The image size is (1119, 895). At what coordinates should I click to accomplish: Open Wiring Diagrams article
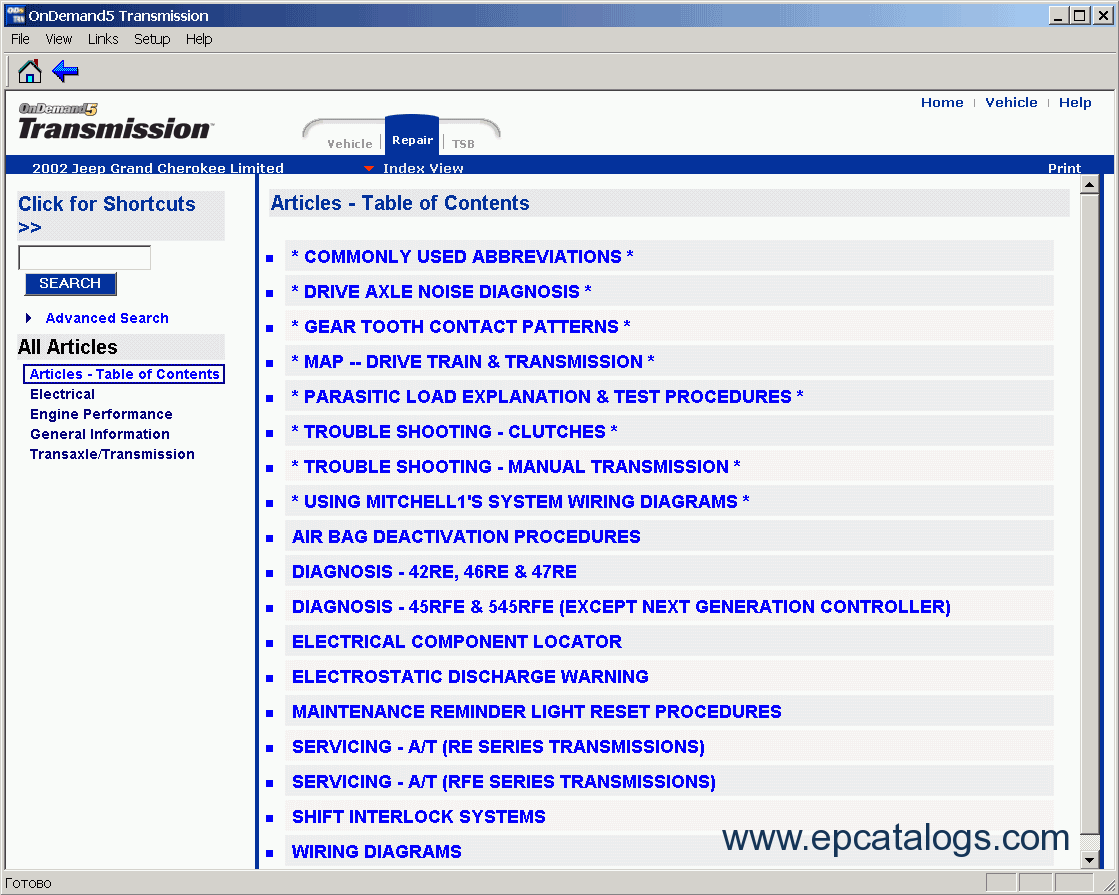coord(377,851)
